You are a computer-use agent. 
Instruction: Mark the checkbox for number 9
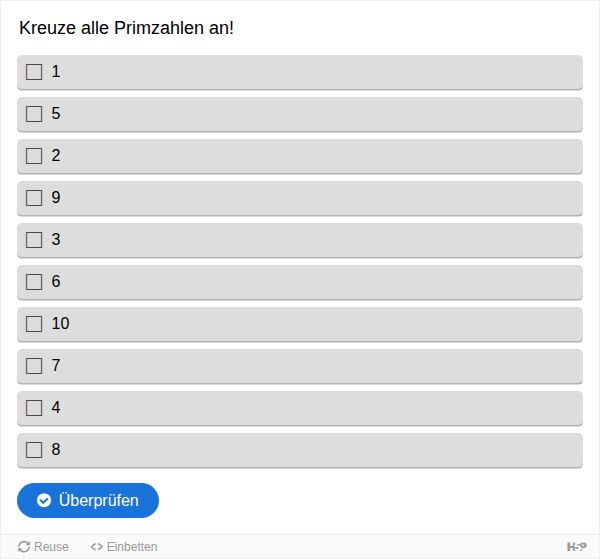point(34,198)
